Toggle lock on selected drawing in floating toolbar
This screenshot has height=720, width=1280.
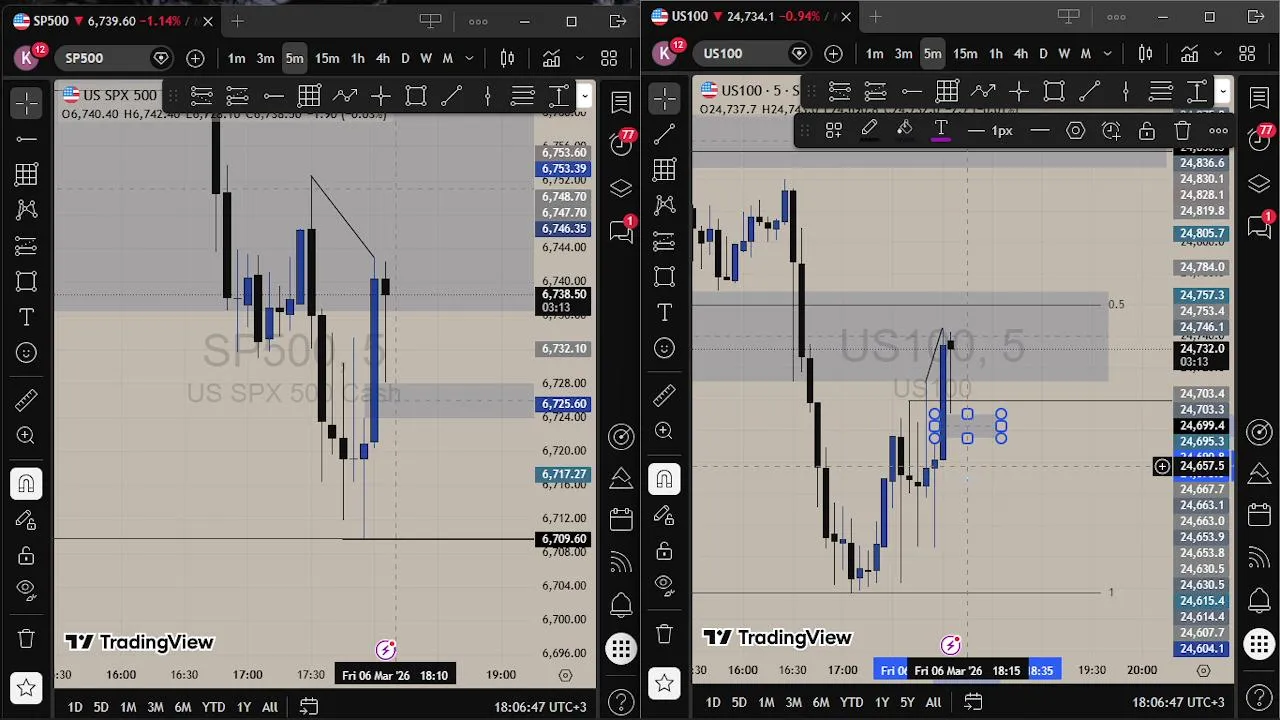[1147, 130]
